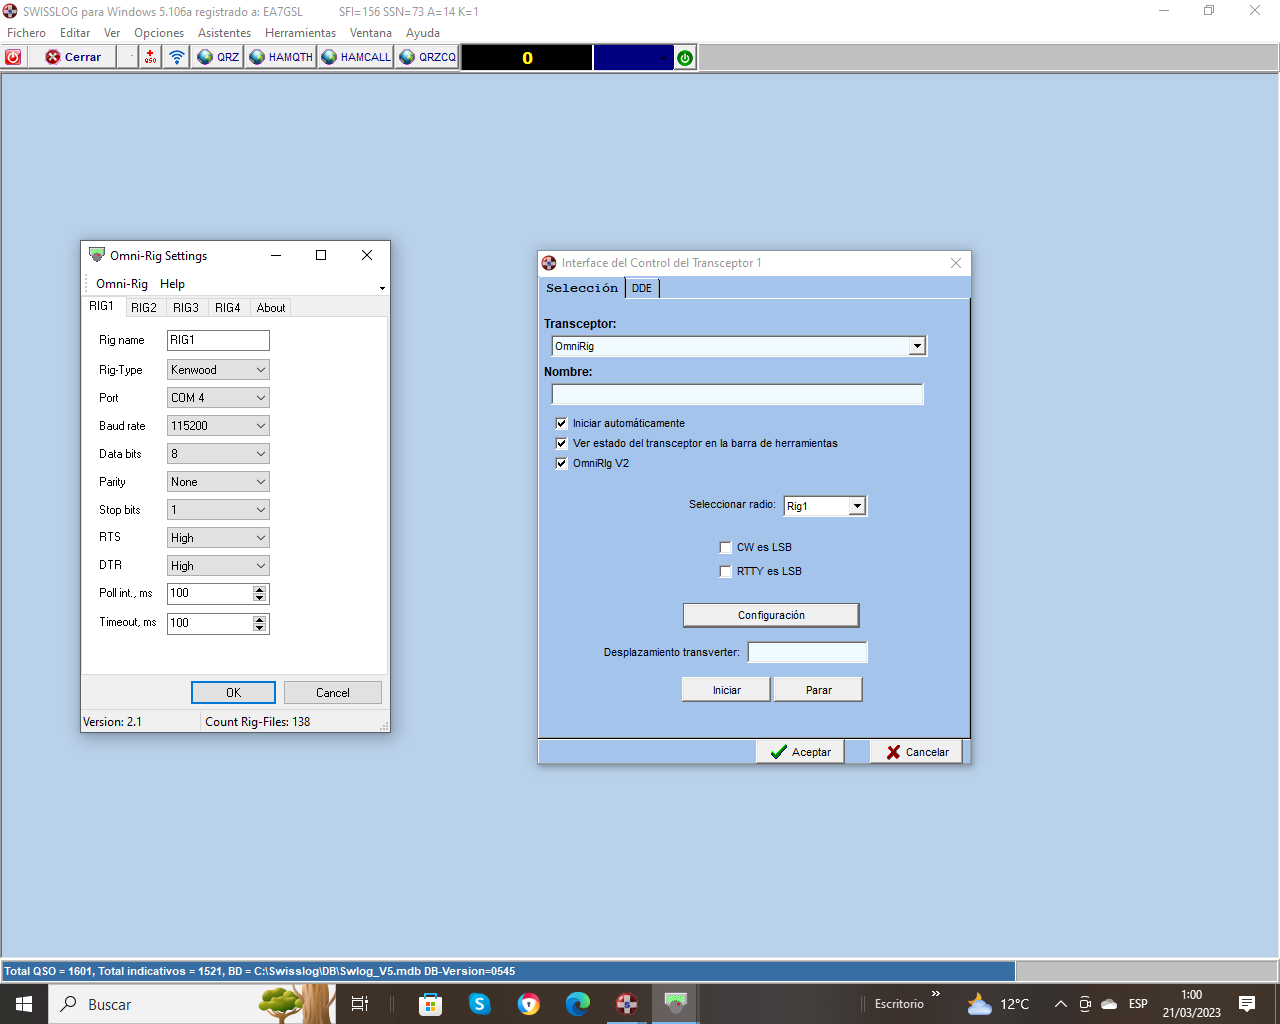This screenshot has height=1024, width=1280.
Task: Open the Editar menu
Action: click(75, 33)
